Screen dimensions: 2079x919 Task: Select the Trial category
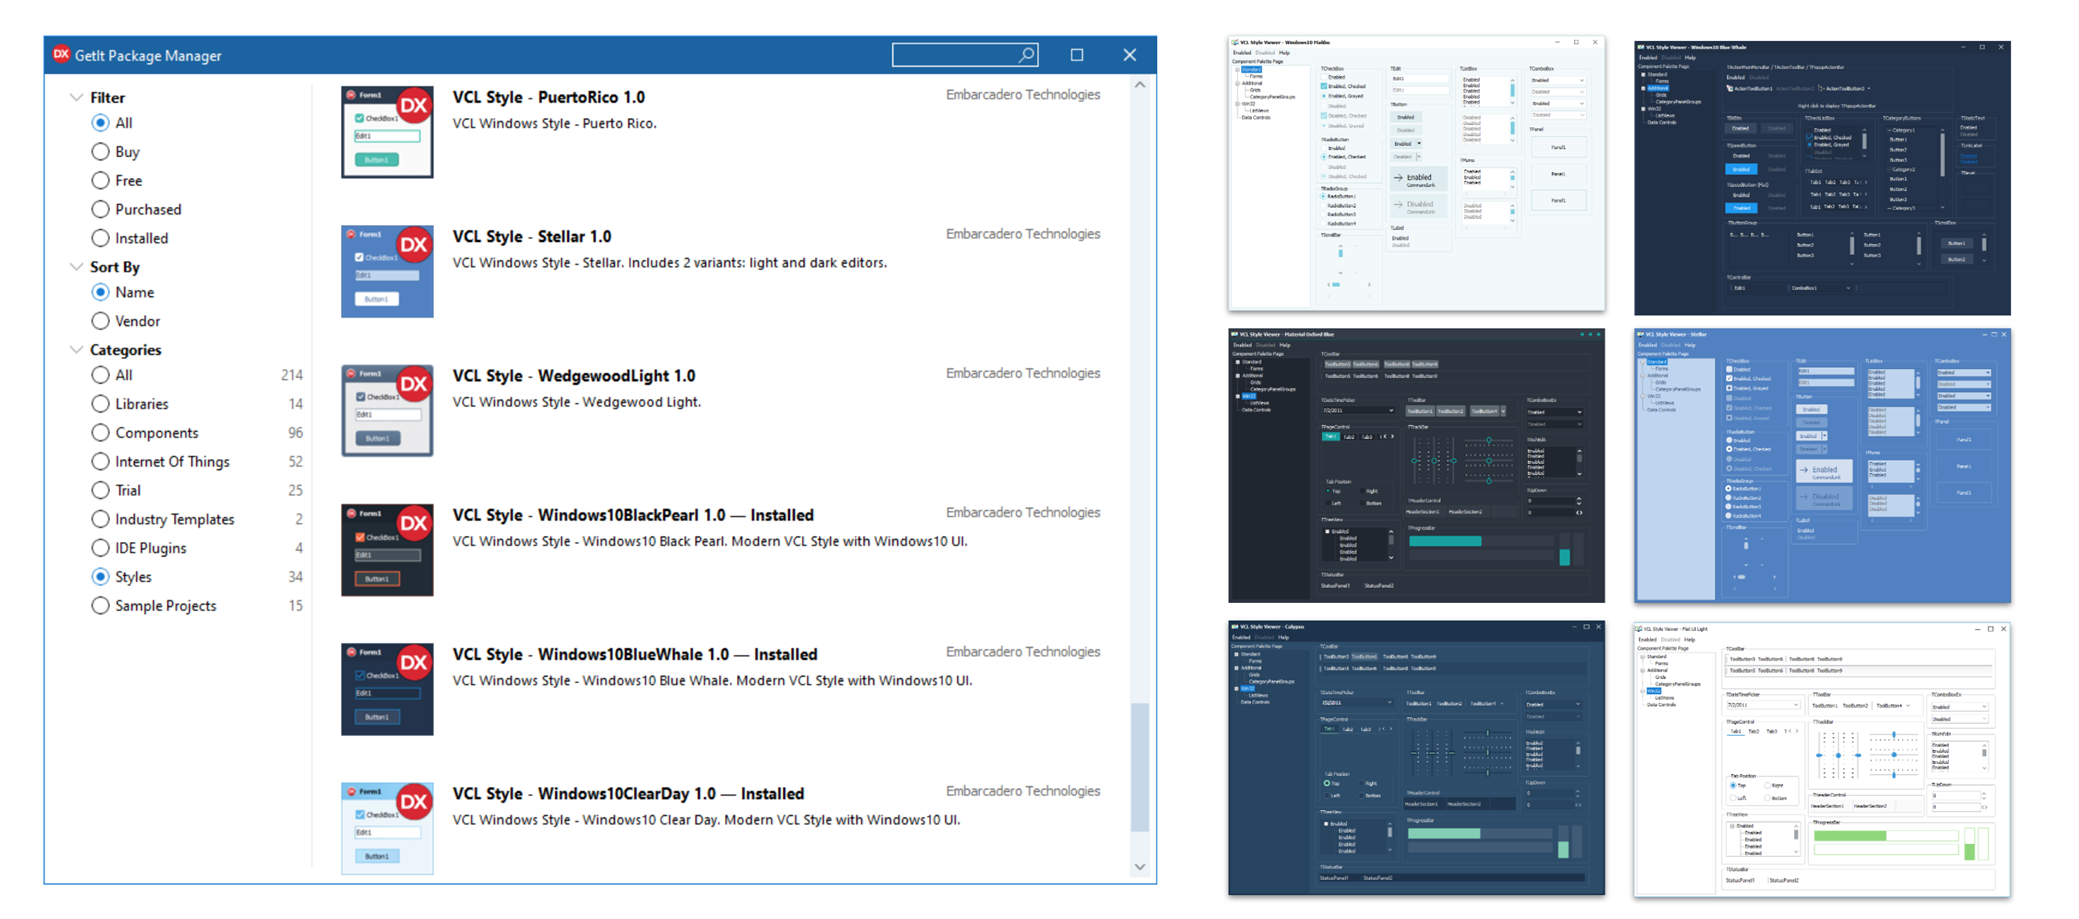100,490
